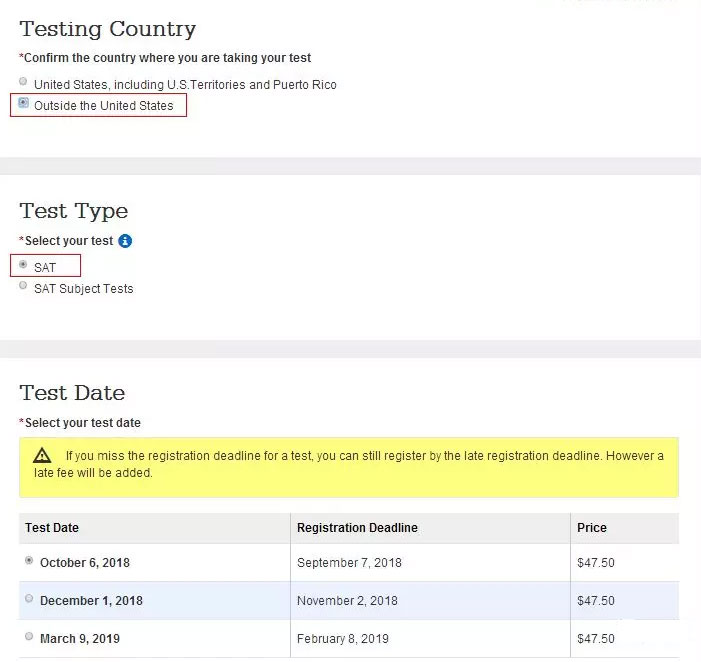
Task: Choose SAT Subject Tests radio button
Action: click(23, 285)
